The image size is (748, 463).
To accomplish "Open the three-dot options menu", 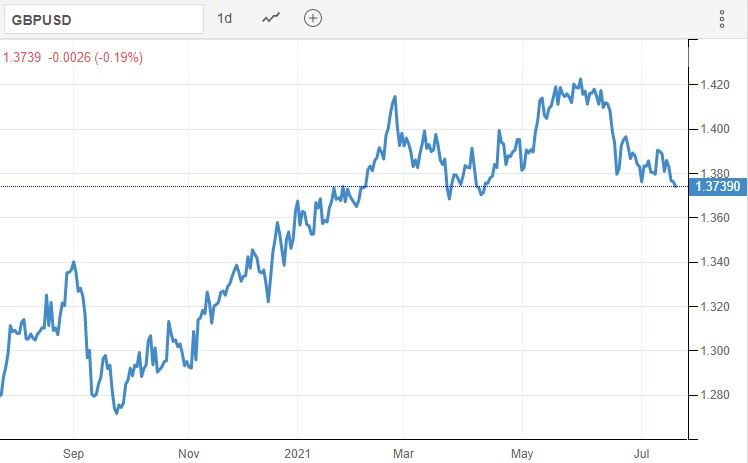I will coord(723,19).
